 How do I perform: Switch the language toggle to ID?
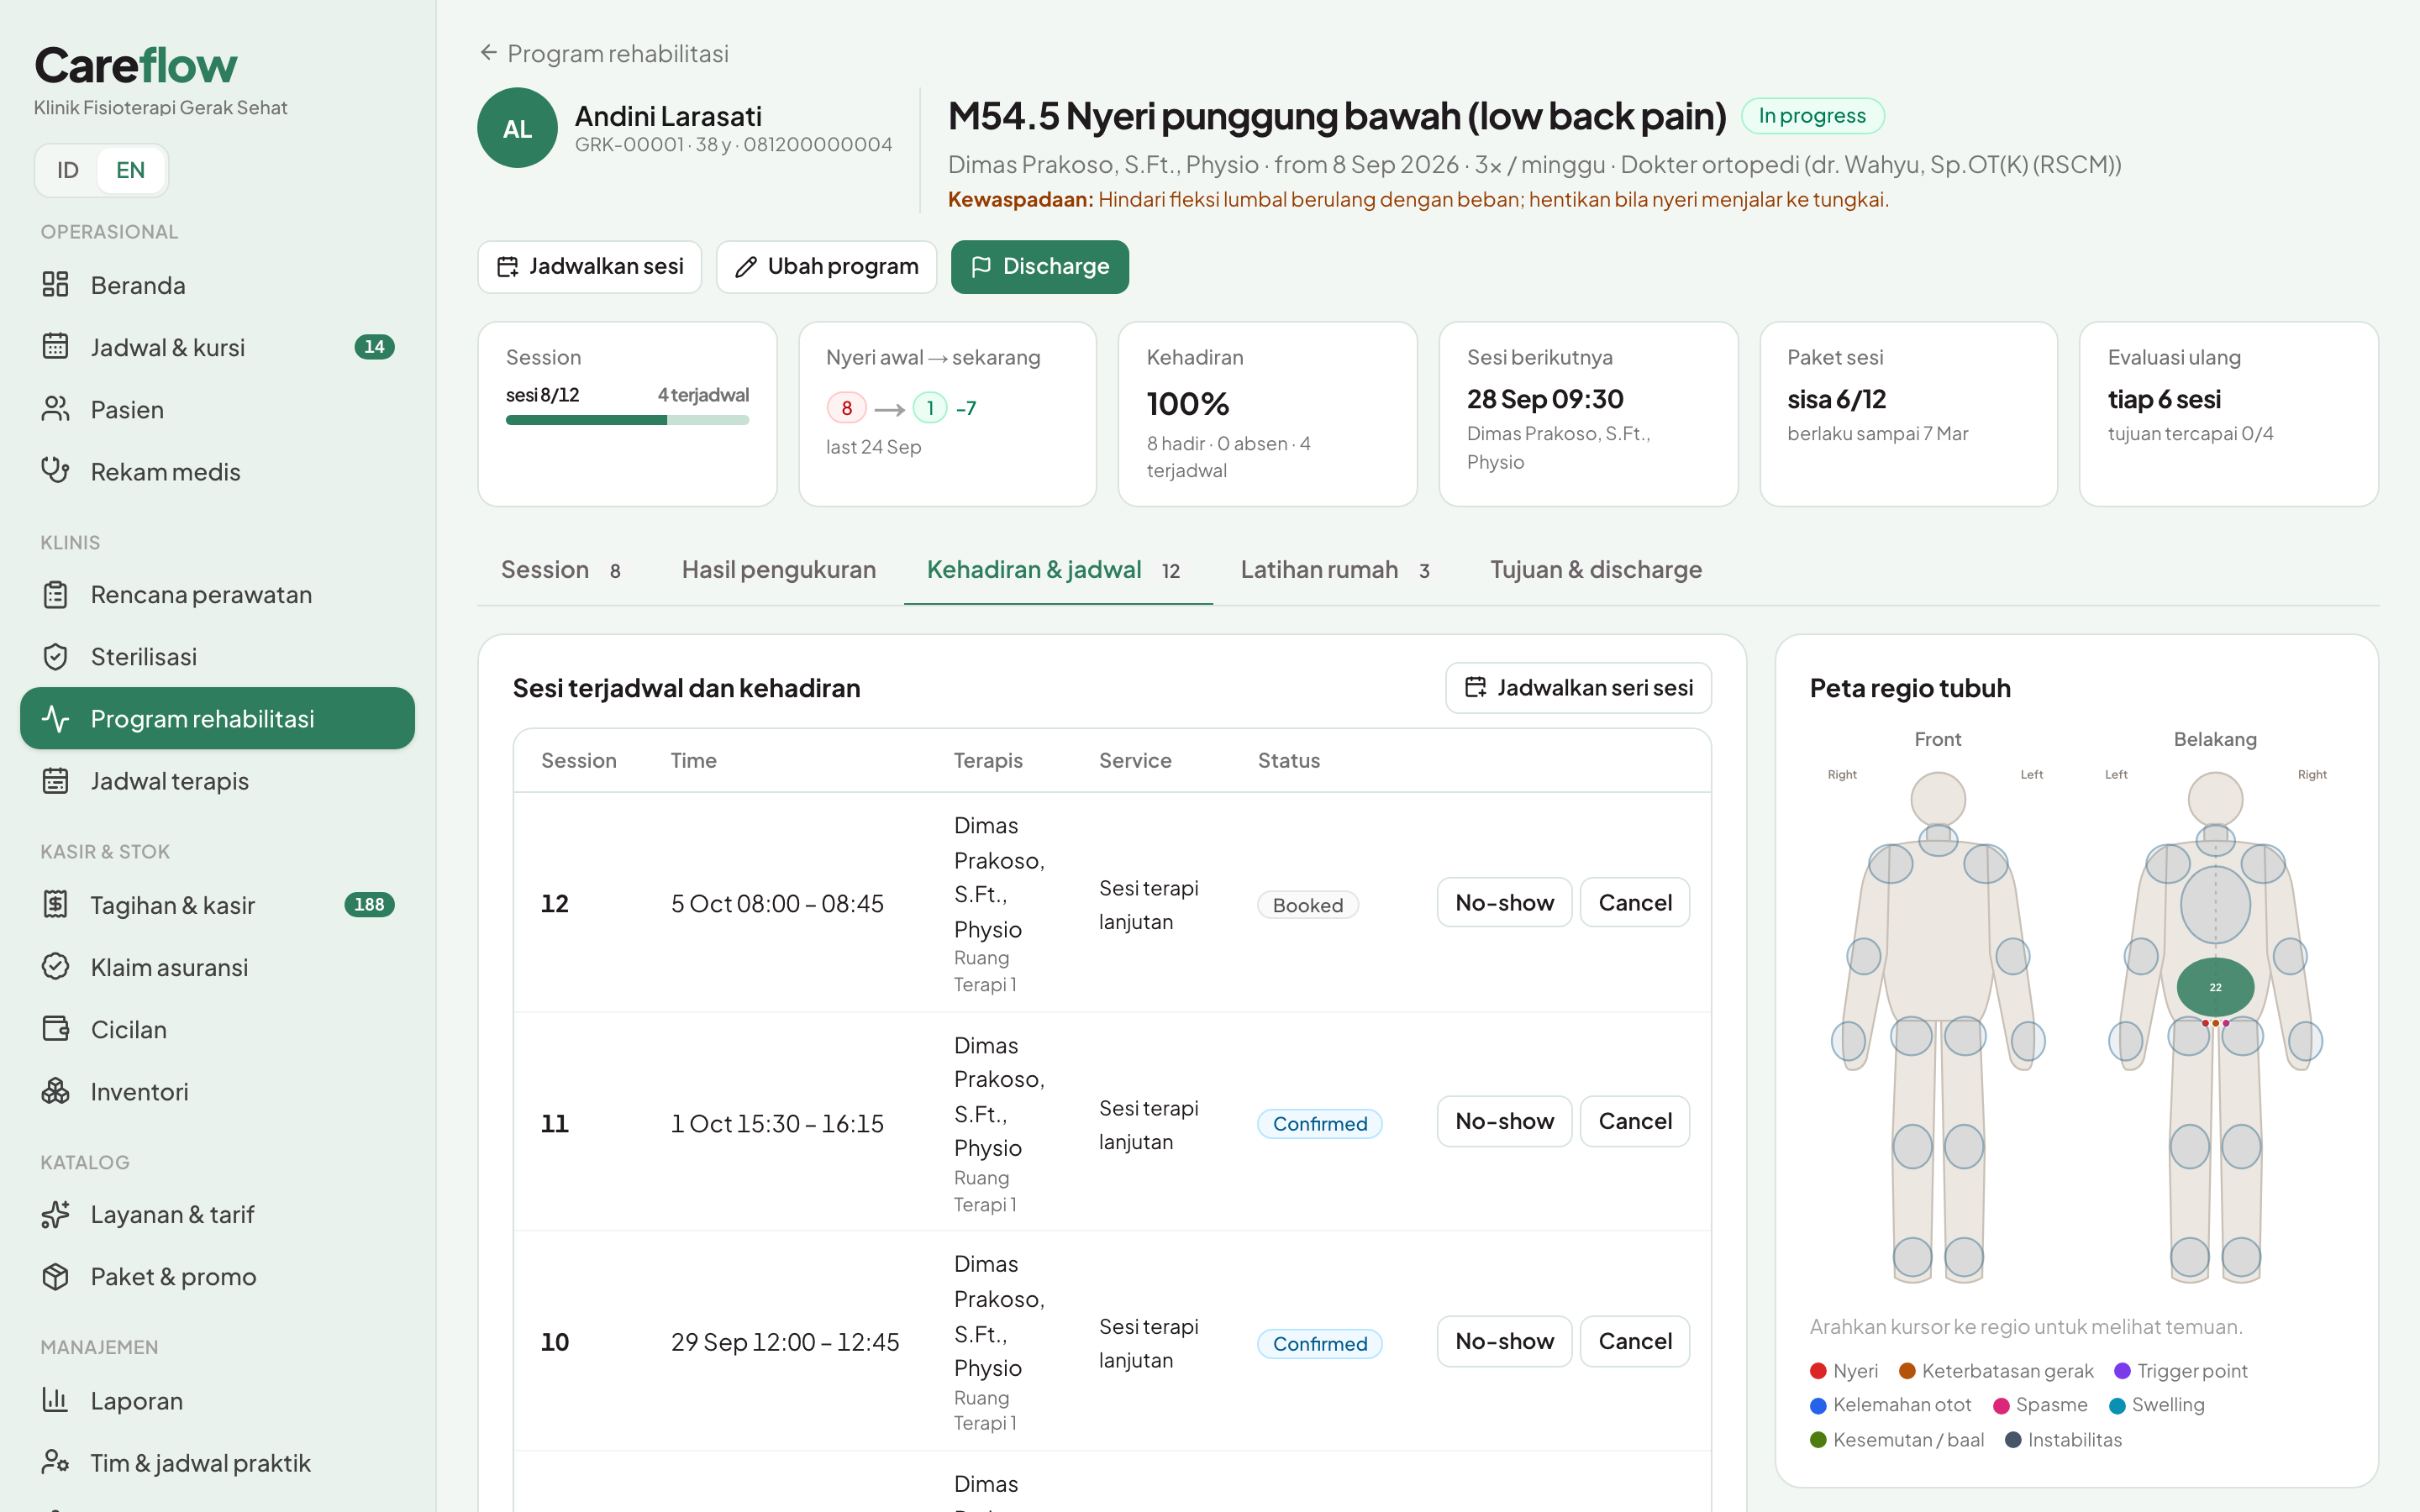coord(67,170)
